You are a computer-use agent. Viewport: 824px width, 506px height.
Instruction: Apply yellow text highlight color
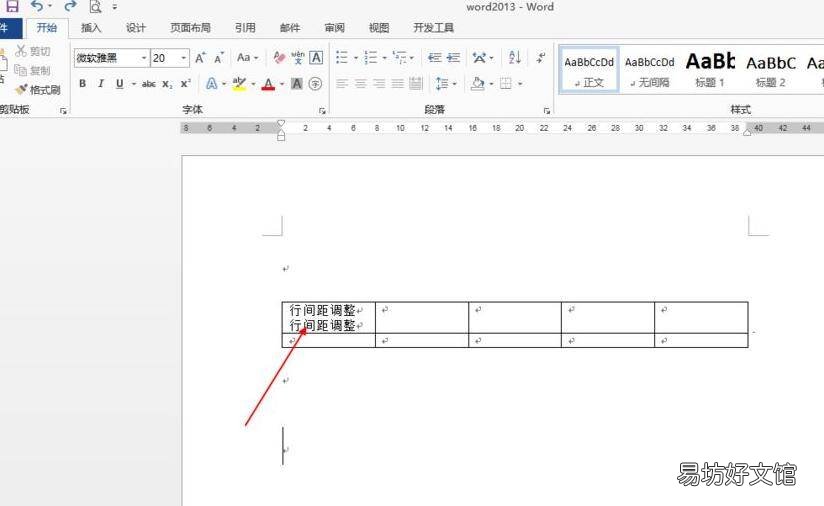[x=239, y=84]
